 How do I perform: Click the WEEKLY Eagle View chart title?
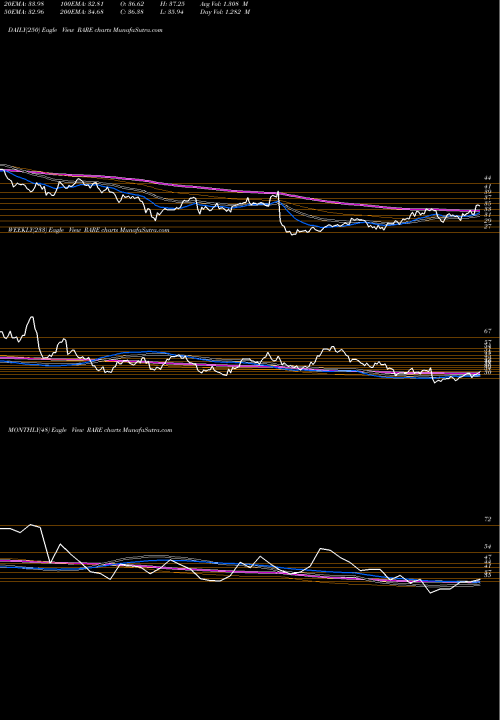pyautogui.click(x=89, y=230)
